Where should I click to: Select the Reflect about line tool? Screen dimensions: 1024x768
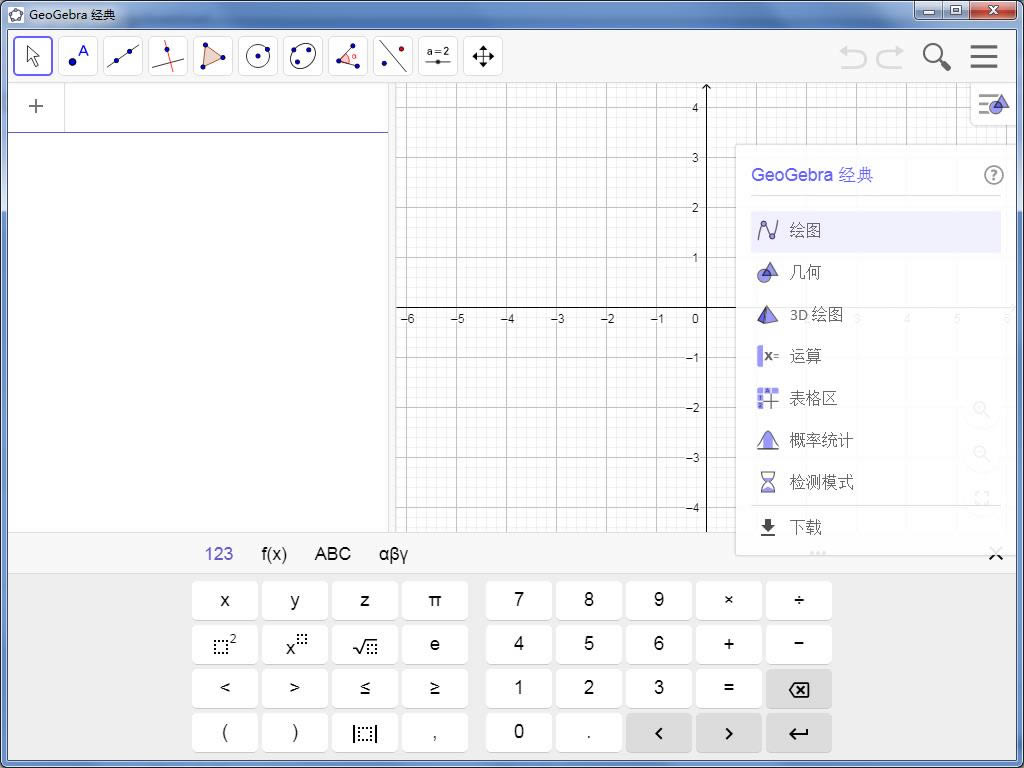[x=393, y=56]
